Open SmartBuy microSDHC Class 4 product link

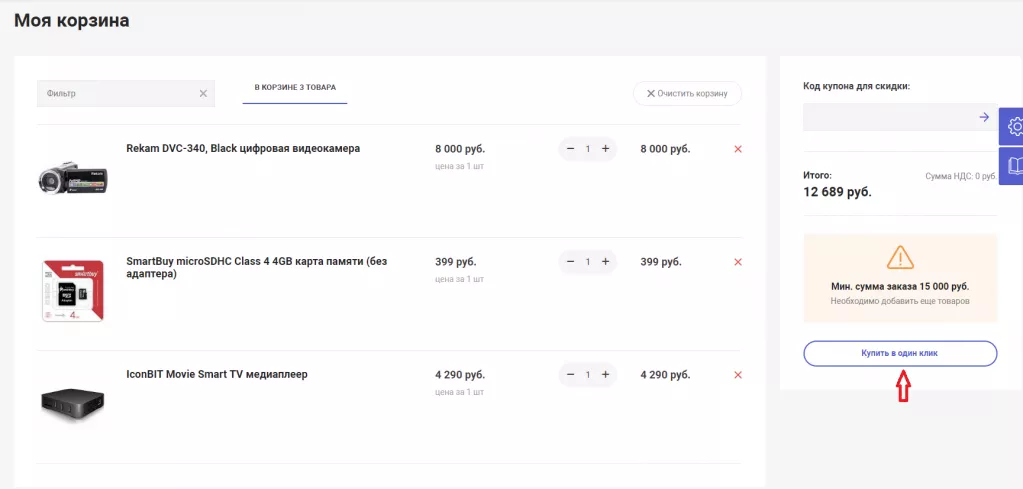256,267
